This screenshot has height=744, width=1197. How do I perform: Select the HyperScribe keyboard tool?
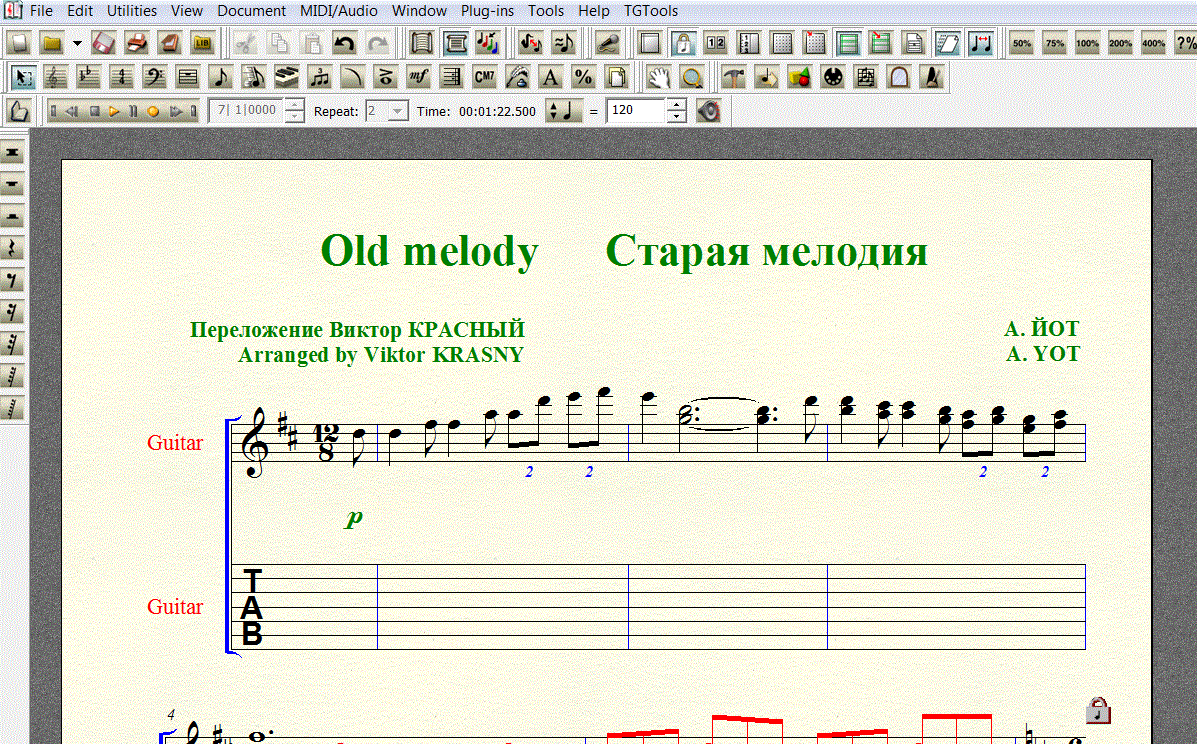286,77
